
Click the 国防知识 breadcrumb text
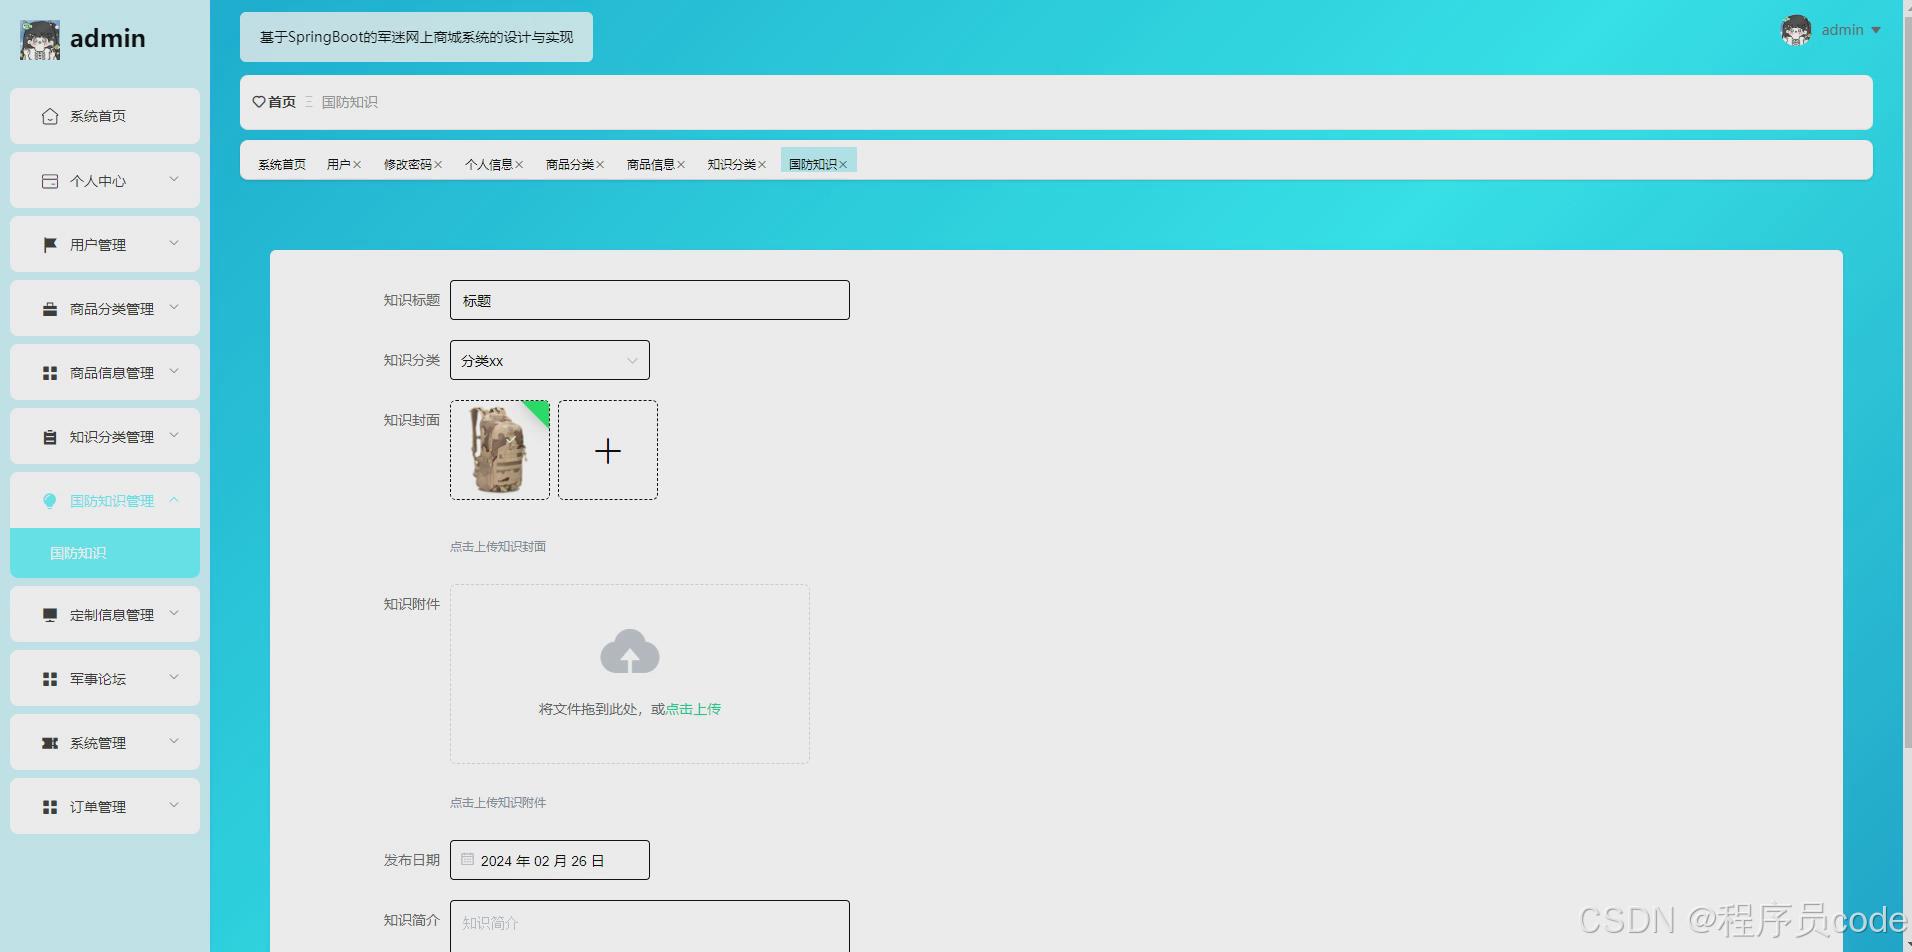[x=350, y=102]
